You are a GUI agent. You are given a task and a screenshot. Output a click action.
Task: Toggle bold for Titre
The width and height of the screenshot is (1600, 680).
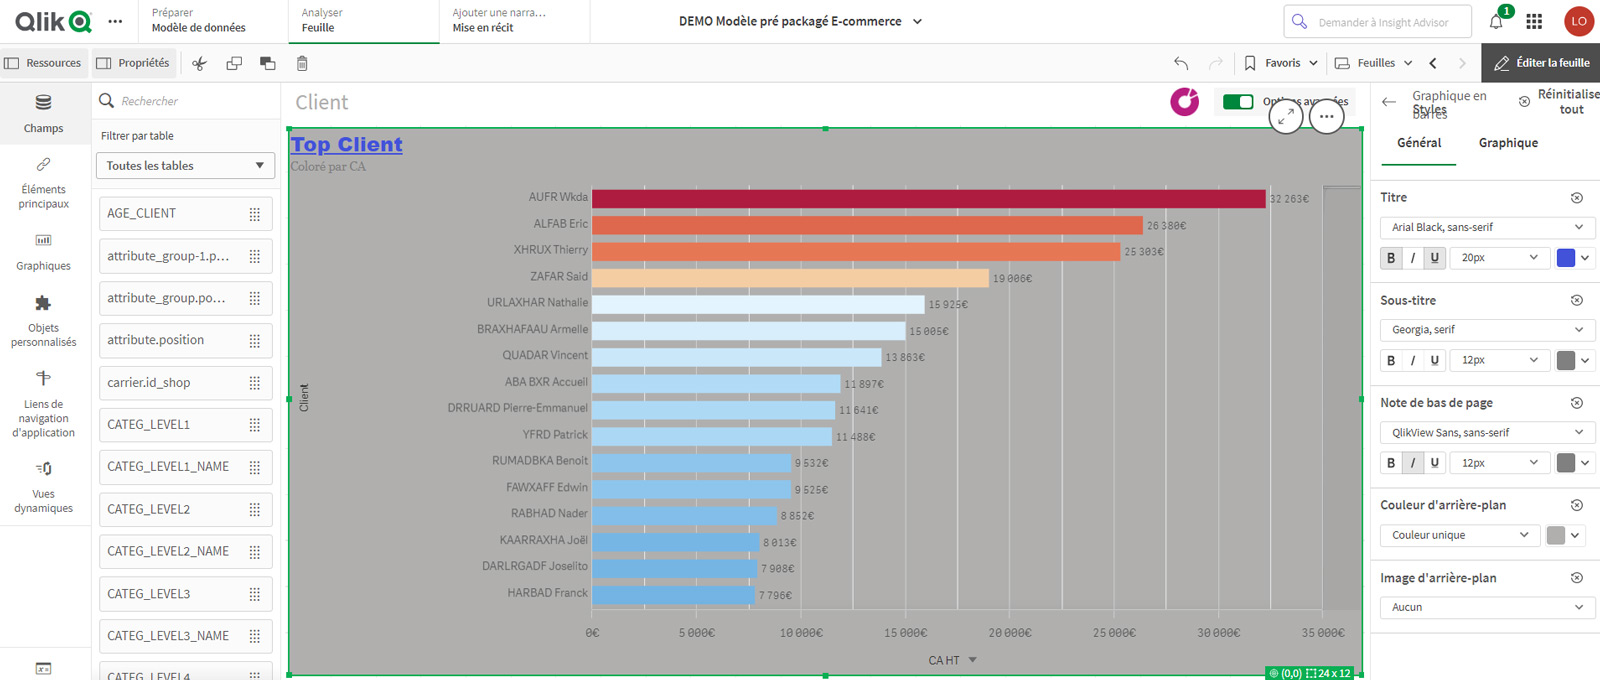(1391, 258)
